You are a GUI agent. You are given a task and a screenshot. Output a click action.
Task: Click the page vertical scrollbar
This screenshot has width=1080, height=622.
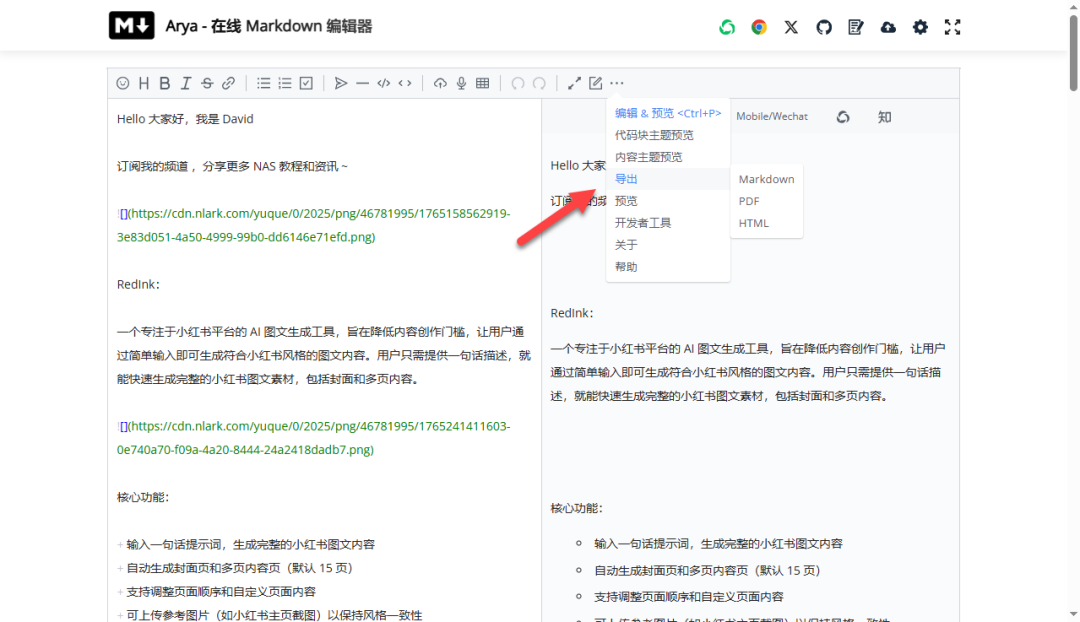[1073, 55]
